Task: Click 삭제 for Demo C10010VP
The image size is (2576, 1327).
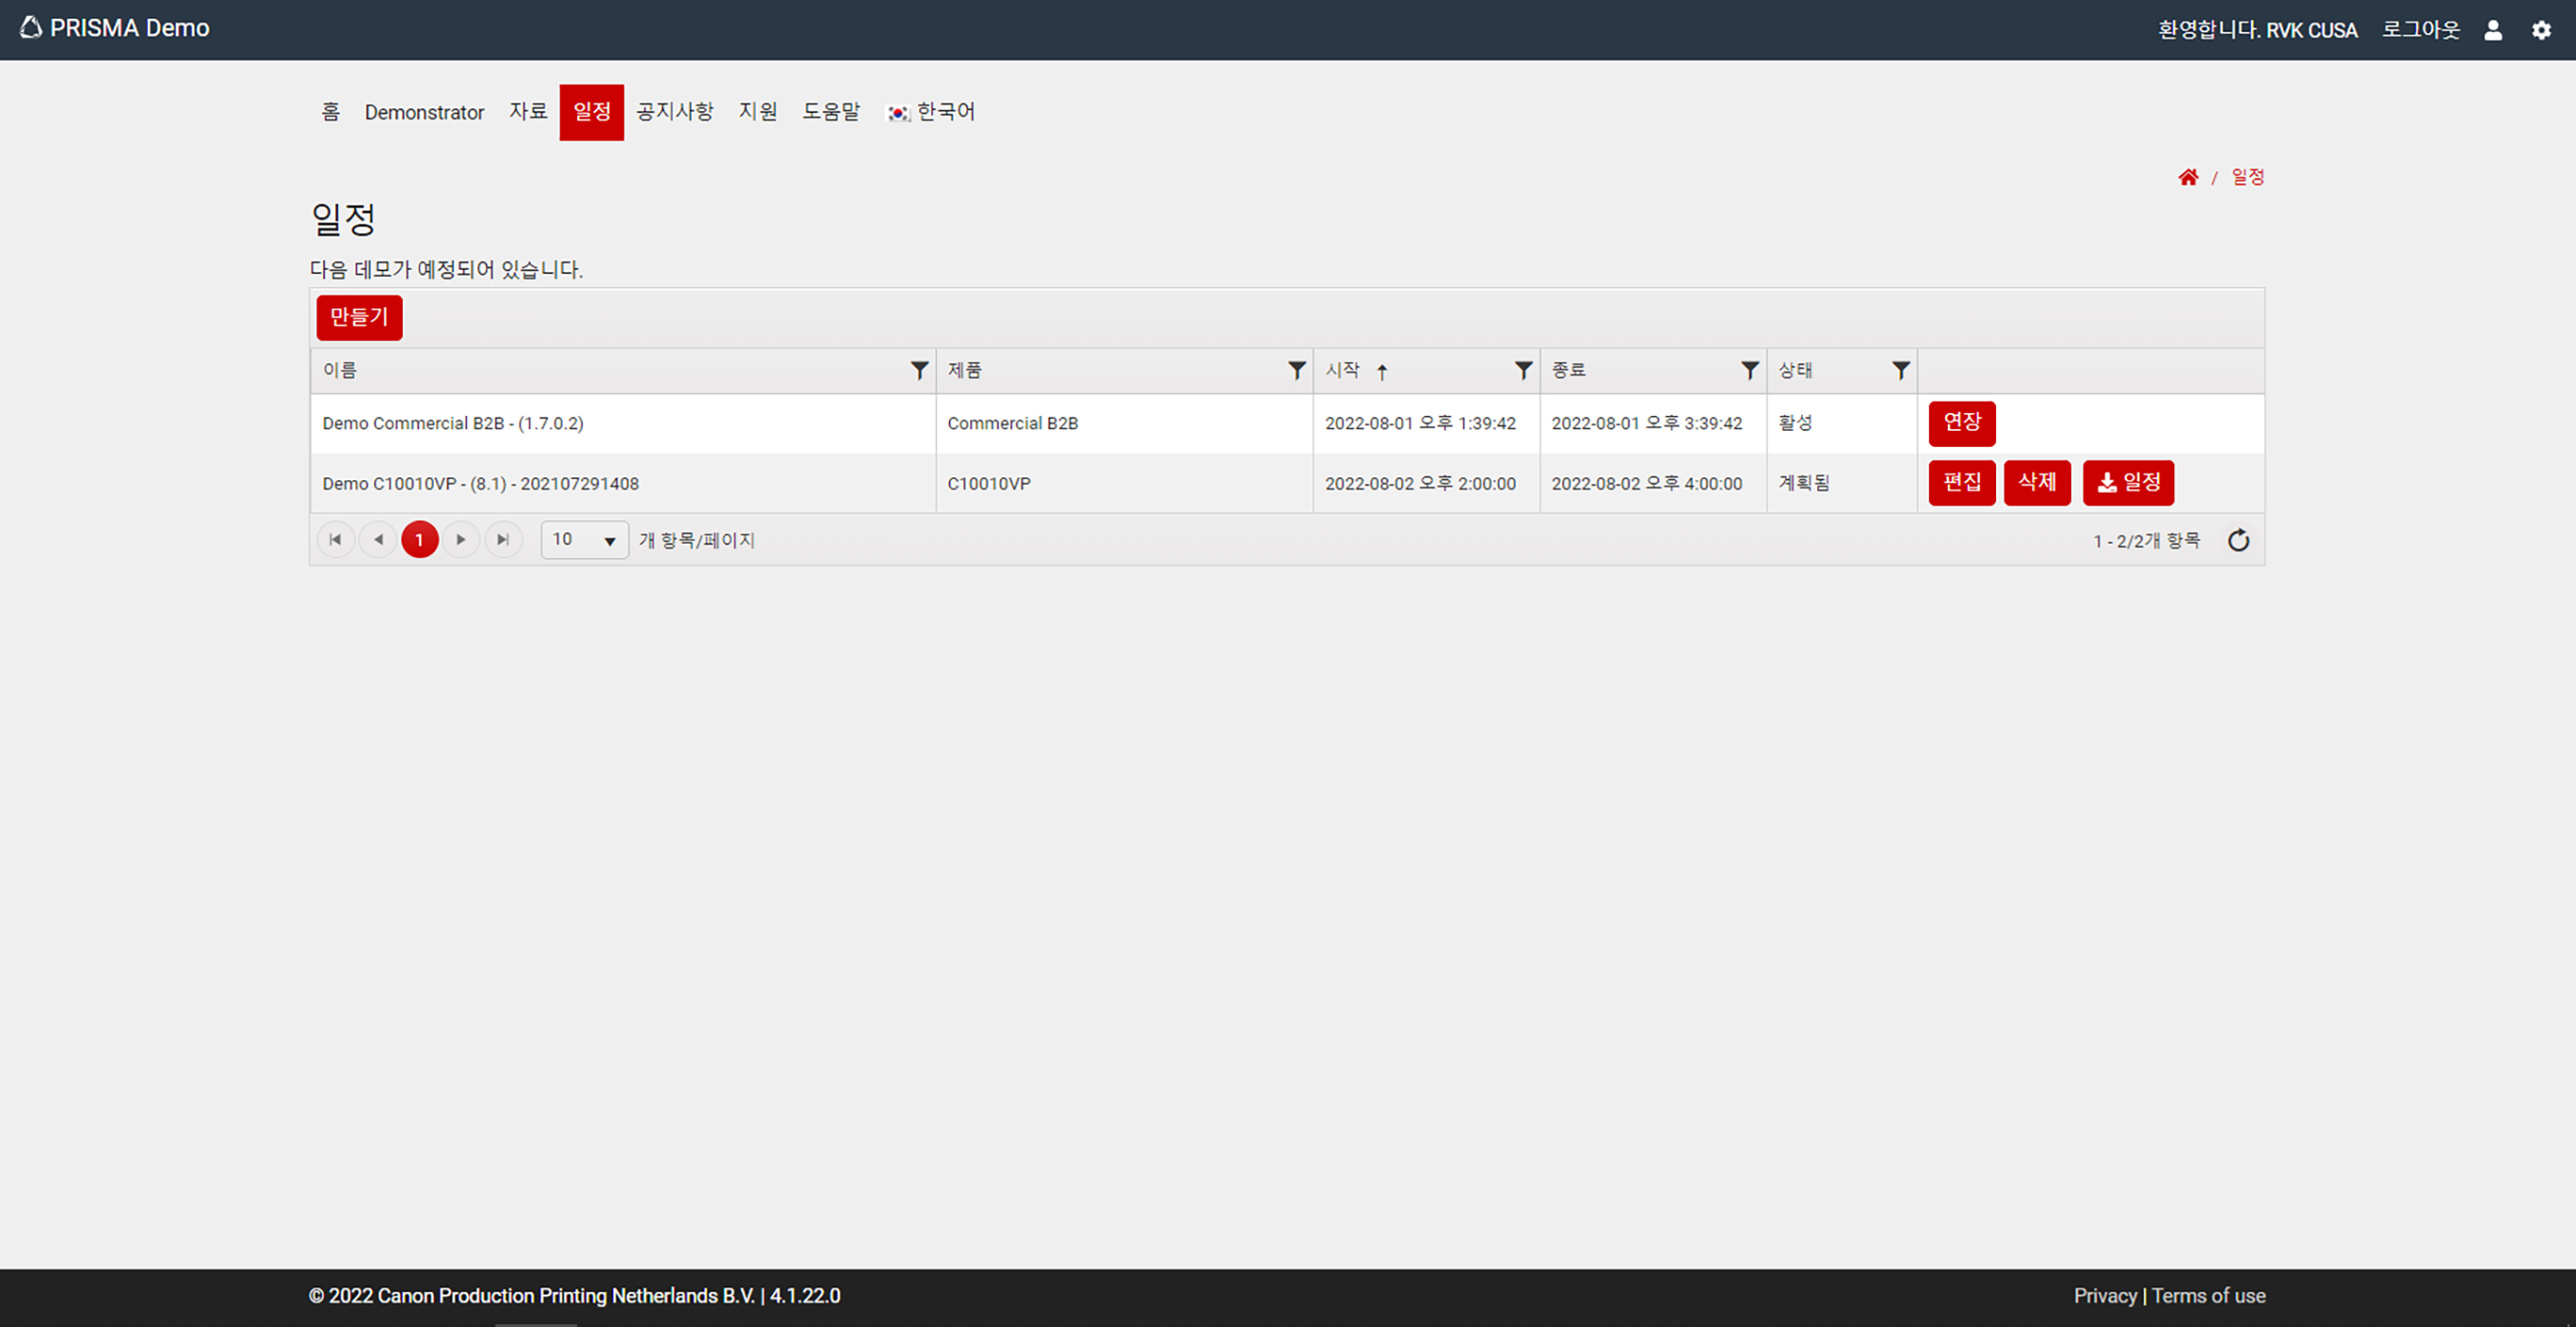Action: pos(2037,483)
